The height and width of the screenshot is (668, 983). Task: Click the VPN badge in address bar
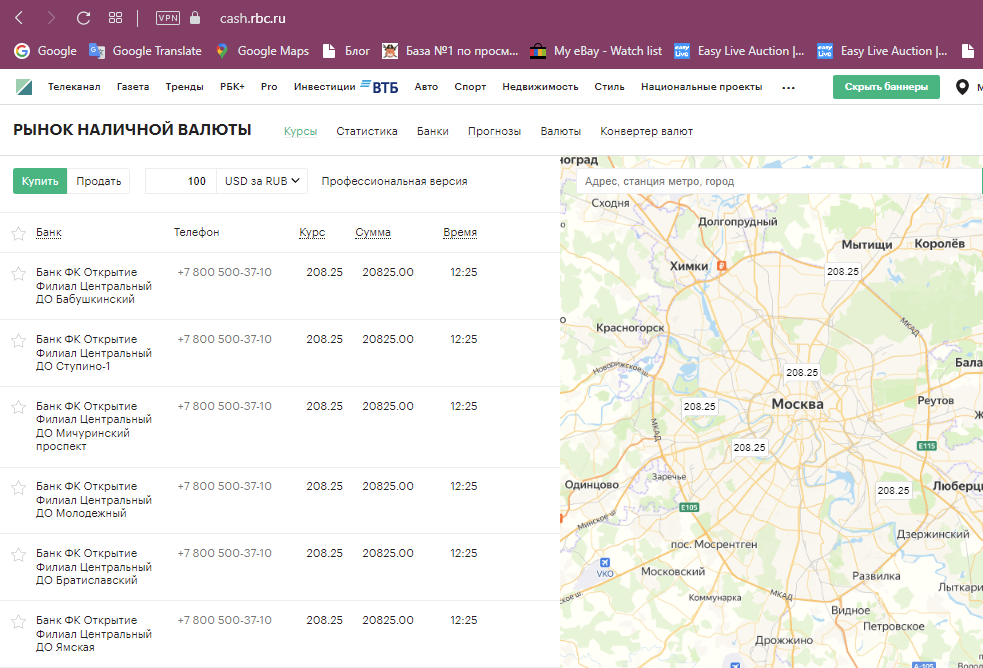tap(168, 18)
